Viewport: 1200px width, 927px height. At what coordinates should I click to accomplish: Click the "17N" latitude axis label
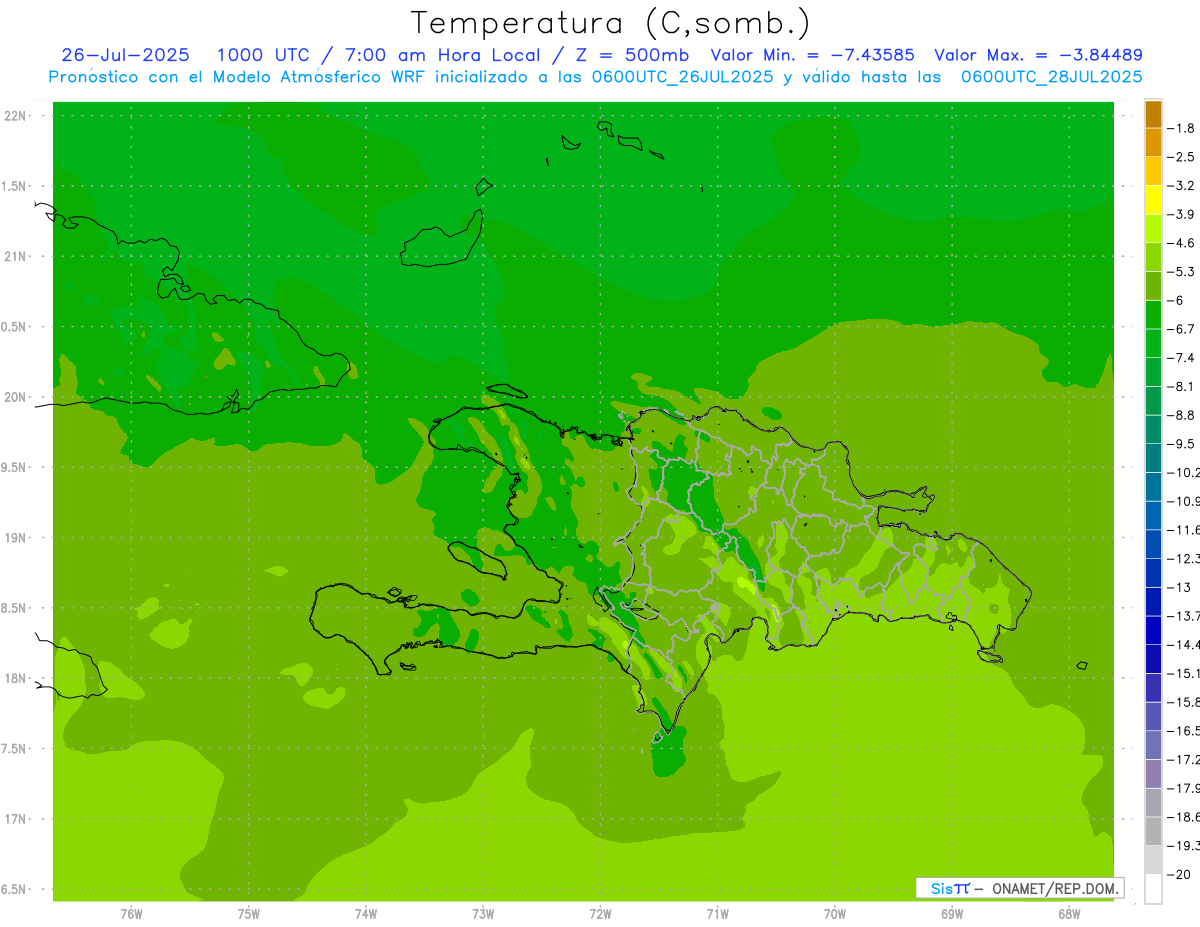click(x=15, y=818)
